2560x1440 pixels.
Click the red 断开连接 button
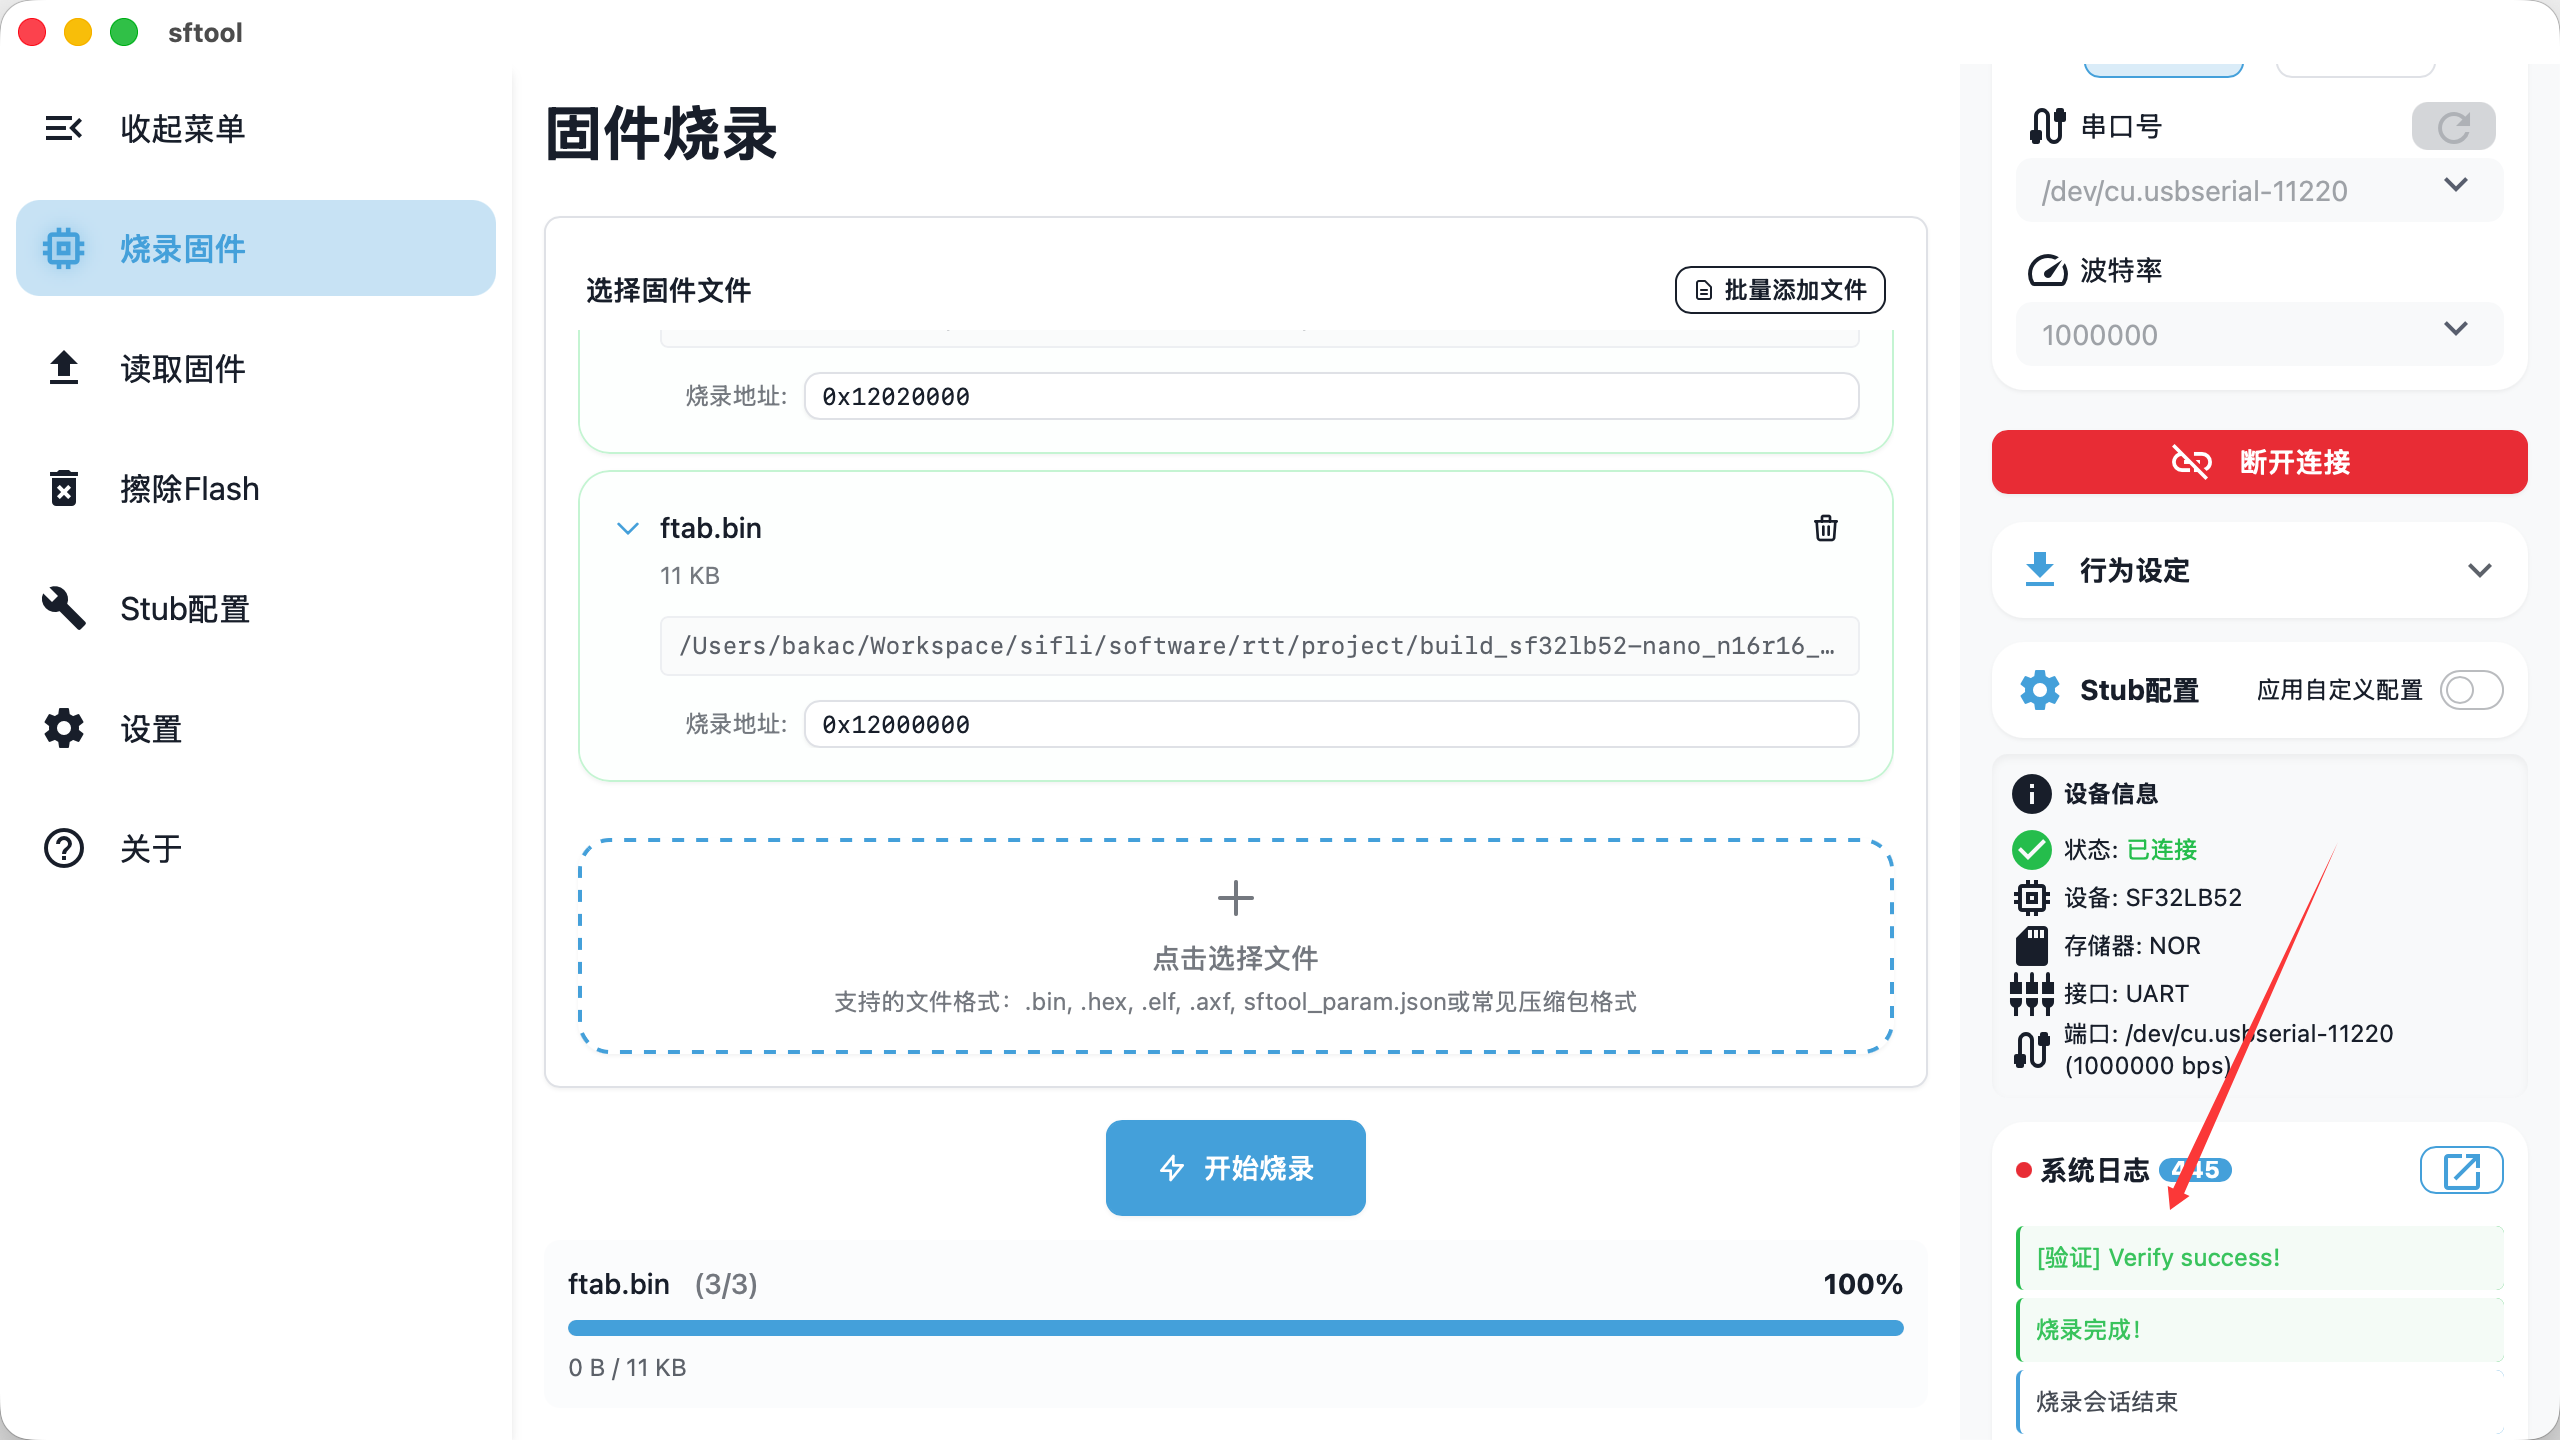coord(2258,462)
